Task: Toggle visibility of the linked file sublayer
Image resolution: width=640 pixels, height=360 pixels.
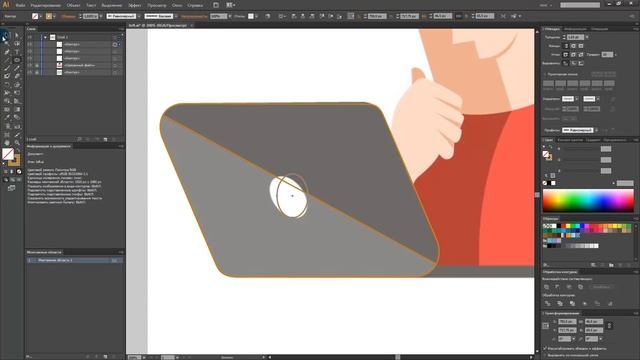Action: pos(30,65)
